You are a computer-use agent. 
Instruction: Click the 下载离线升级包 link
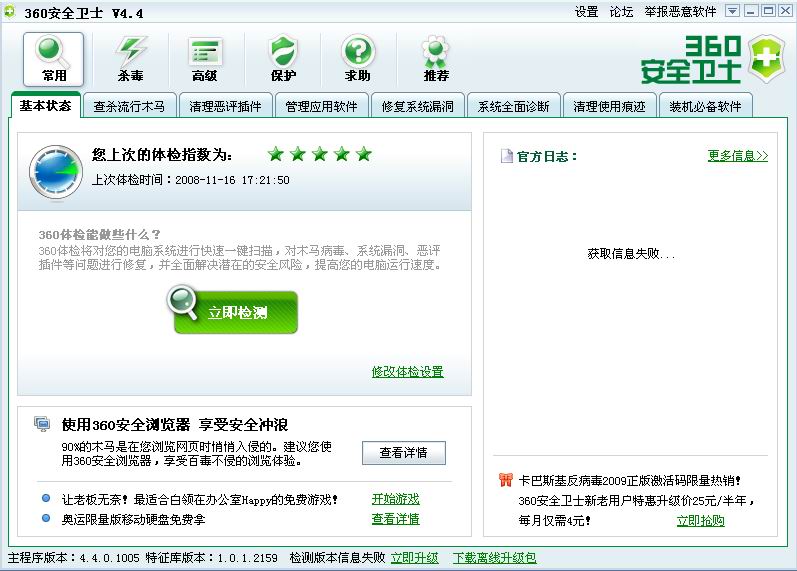coord(495,558)
